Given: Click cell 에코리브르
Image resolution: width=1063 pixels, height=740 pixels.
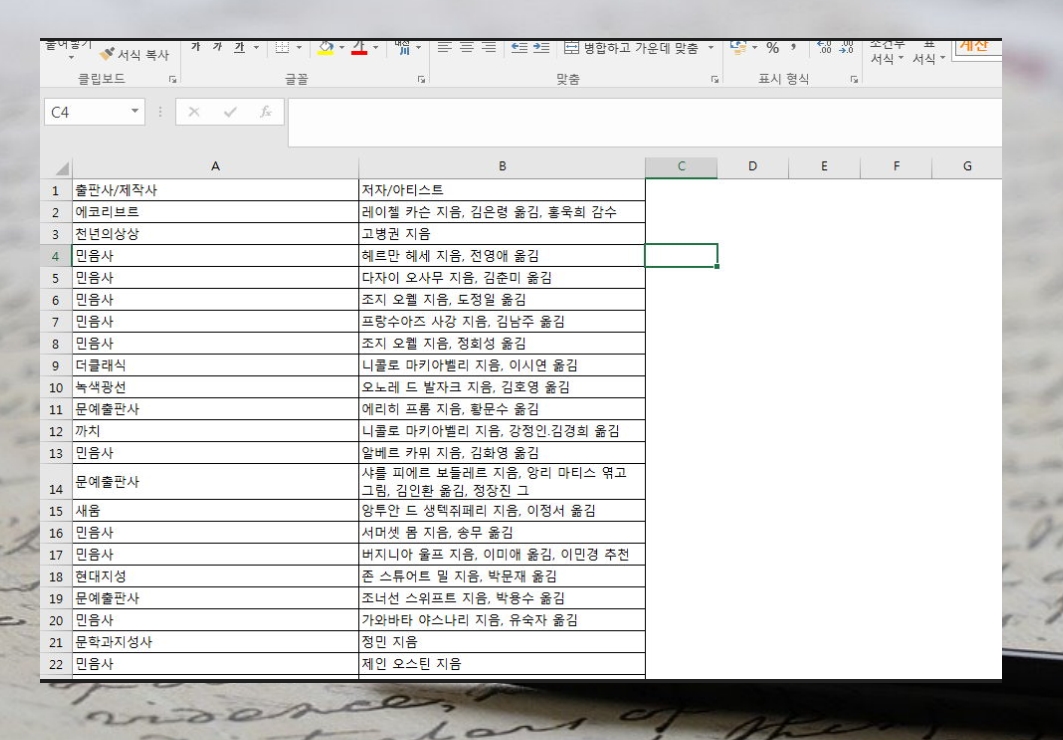Looking at the screenshot, I should pos(216,211).
